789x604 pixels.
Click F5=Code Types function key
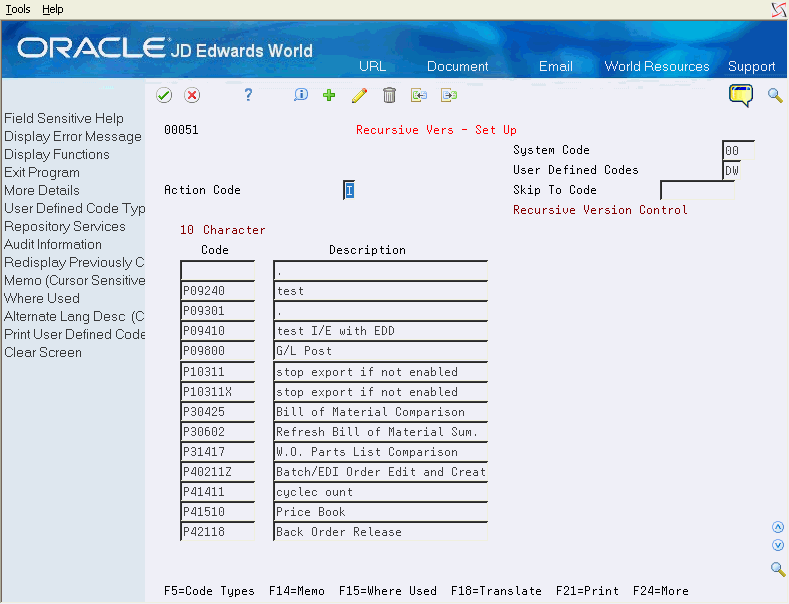tap(209, 591)
